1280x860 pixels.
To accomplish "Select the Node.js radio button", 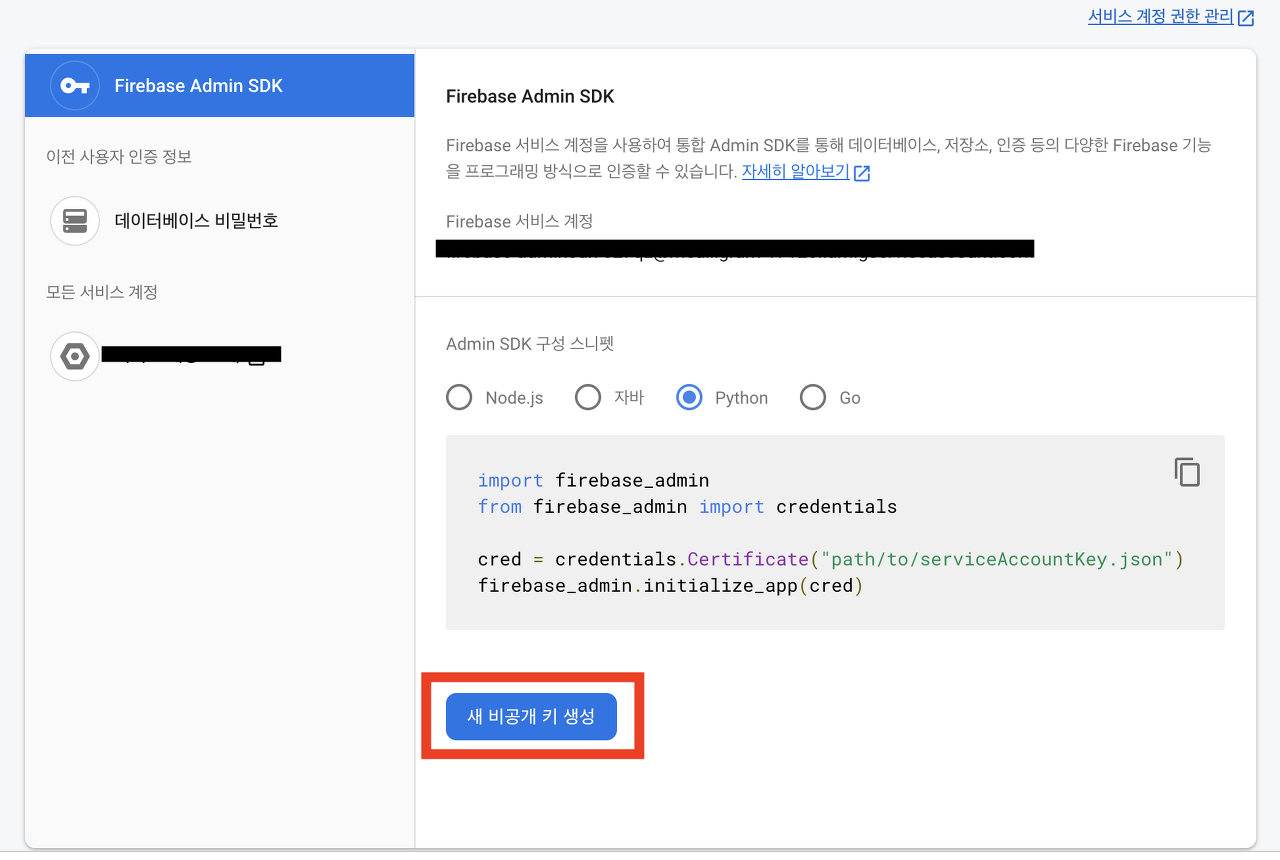I will point(459,398).
